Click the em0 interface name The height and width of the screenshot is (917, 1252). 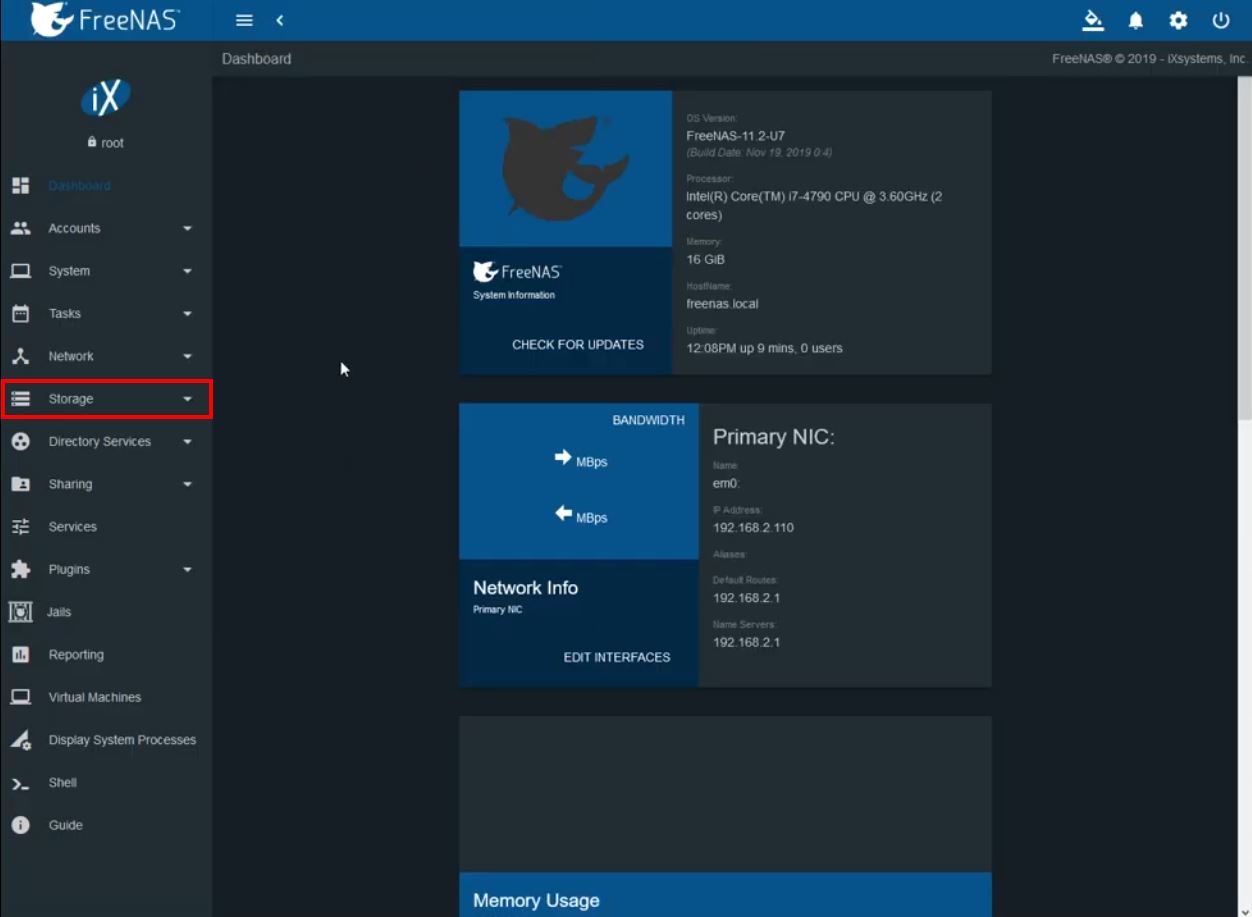[x=725, y=483]
